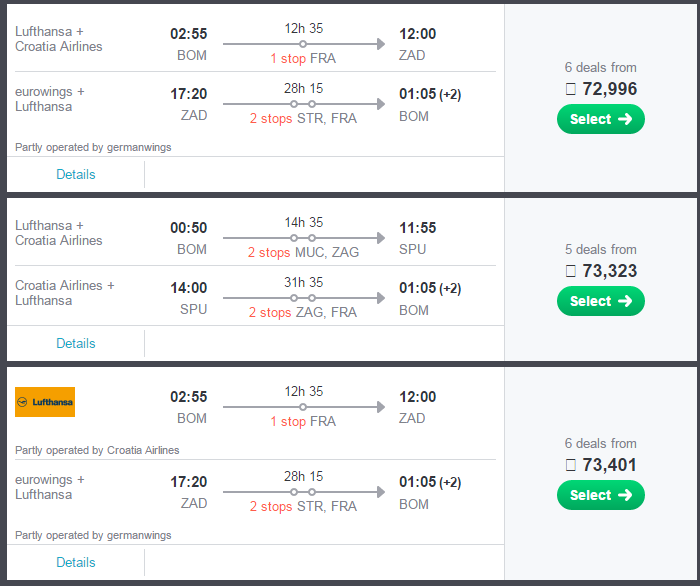Click the 00:50 BOM departure time

click(189, 228)
